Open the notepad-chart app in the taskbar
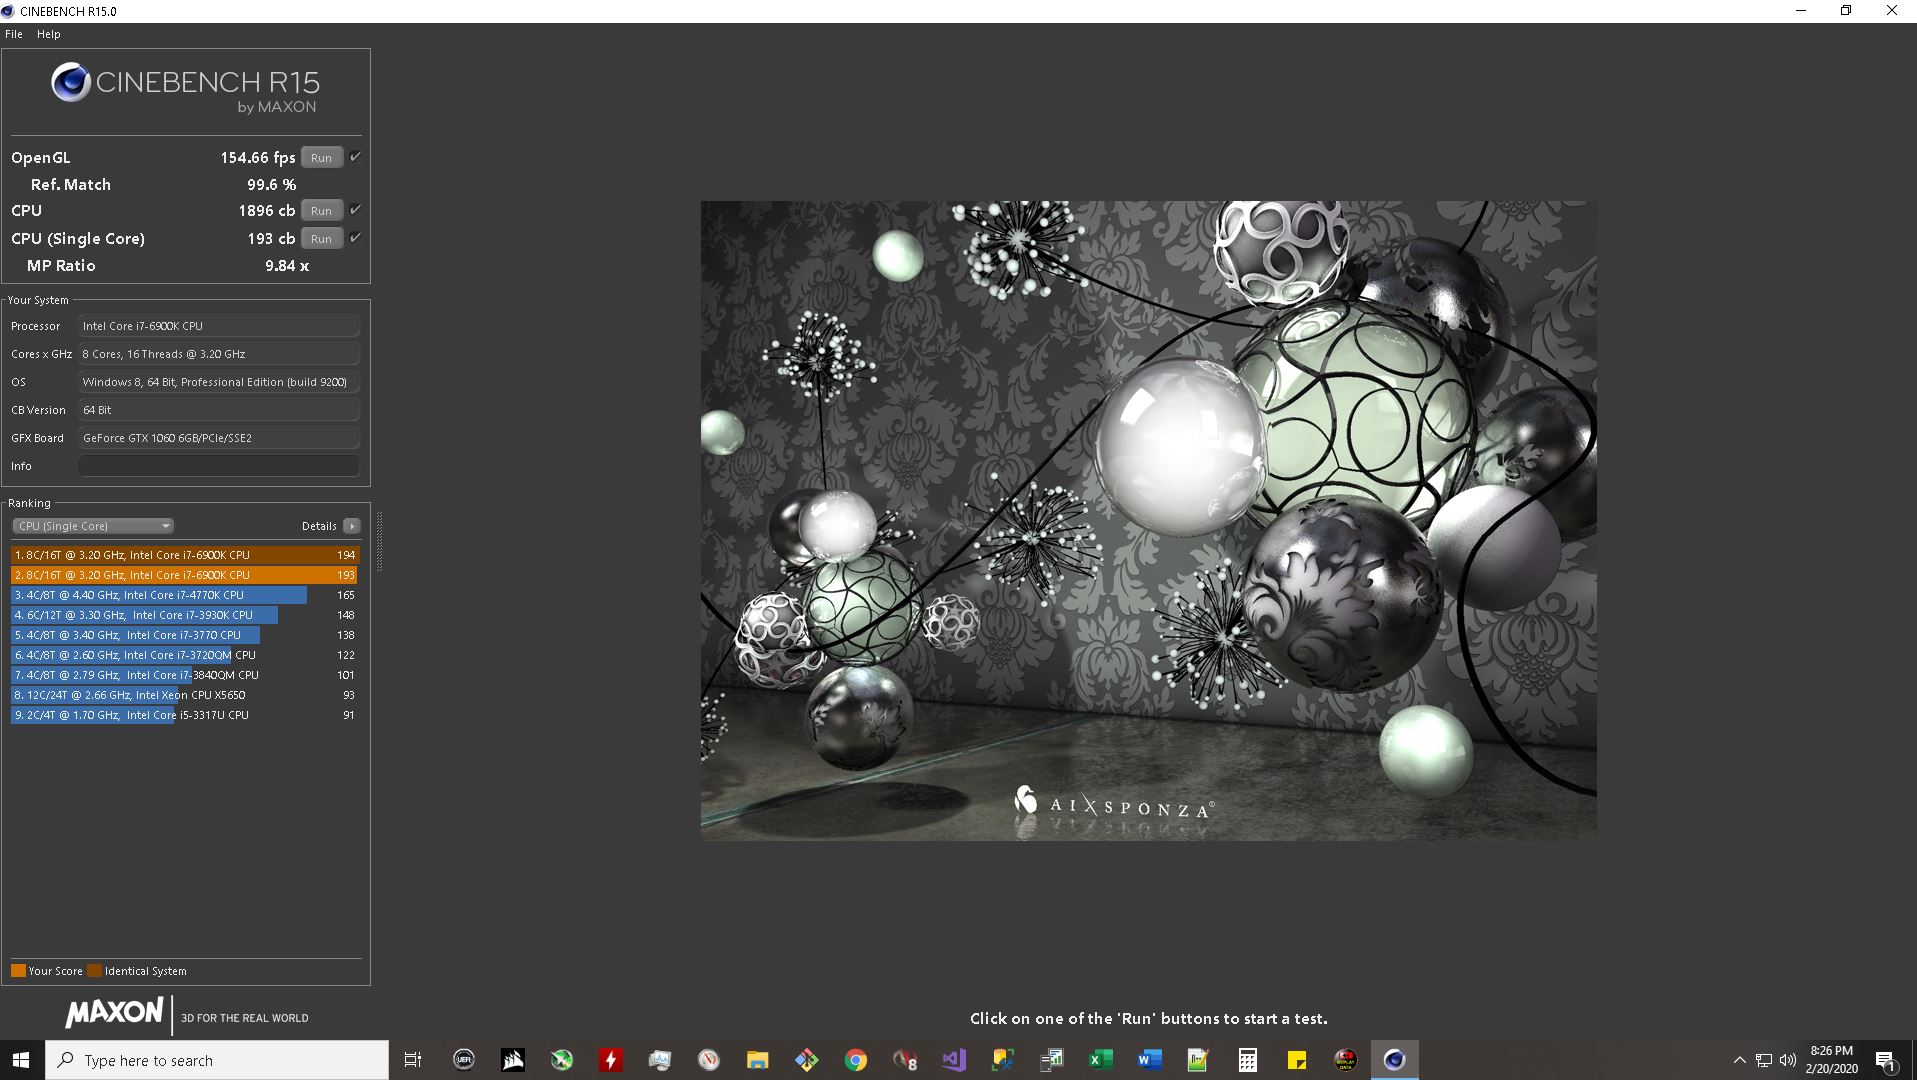1917x1080 pixels. pyautogui.click(x=1198, y=1060)
